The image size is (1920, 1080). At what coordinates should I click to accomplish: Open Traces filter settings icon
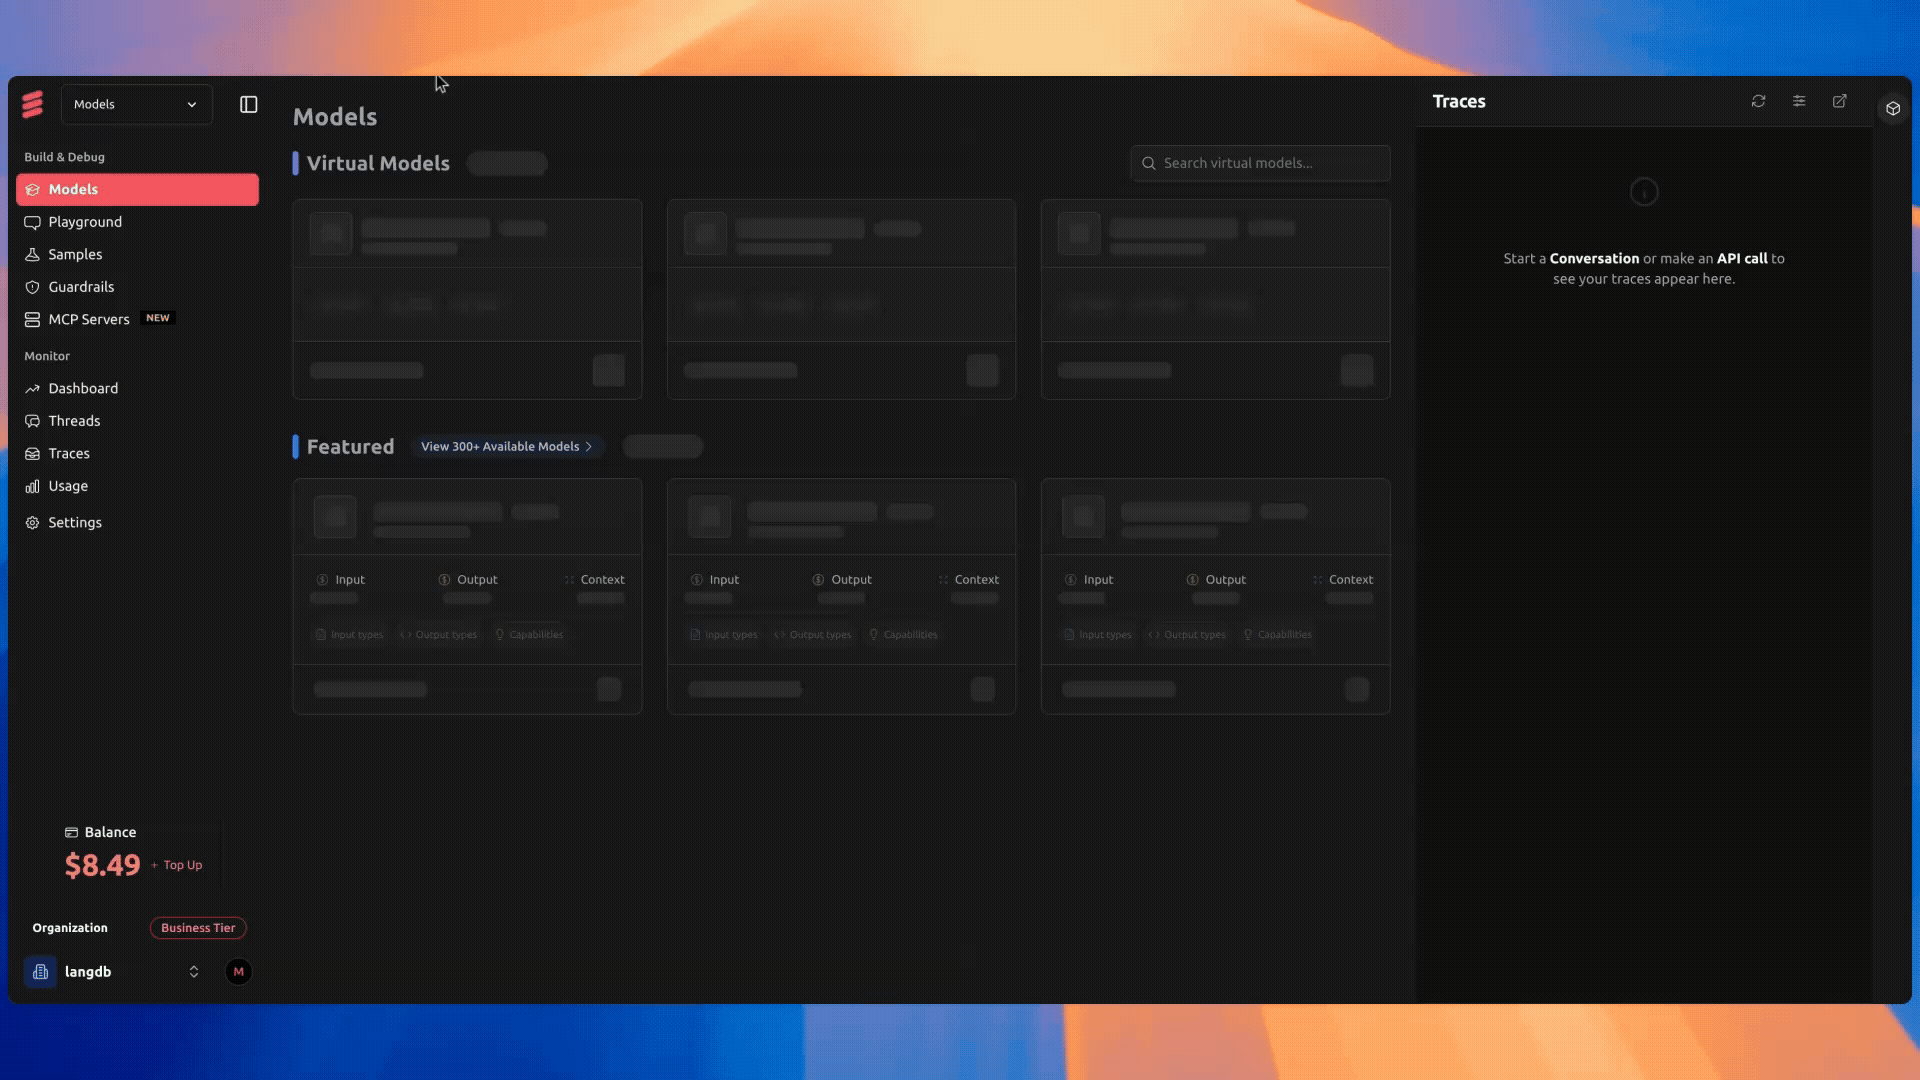pyautogui.click(x=1799, y=101)
